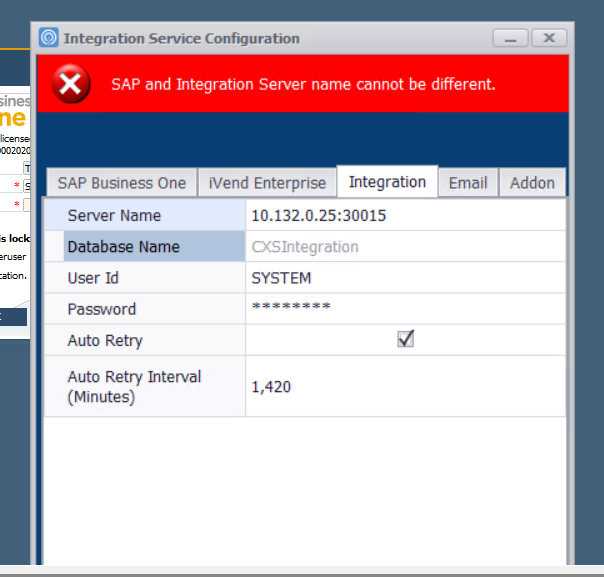604x577 pixels.
Task: Close the Integration Service Configuration window
Action: click(549, 38)
